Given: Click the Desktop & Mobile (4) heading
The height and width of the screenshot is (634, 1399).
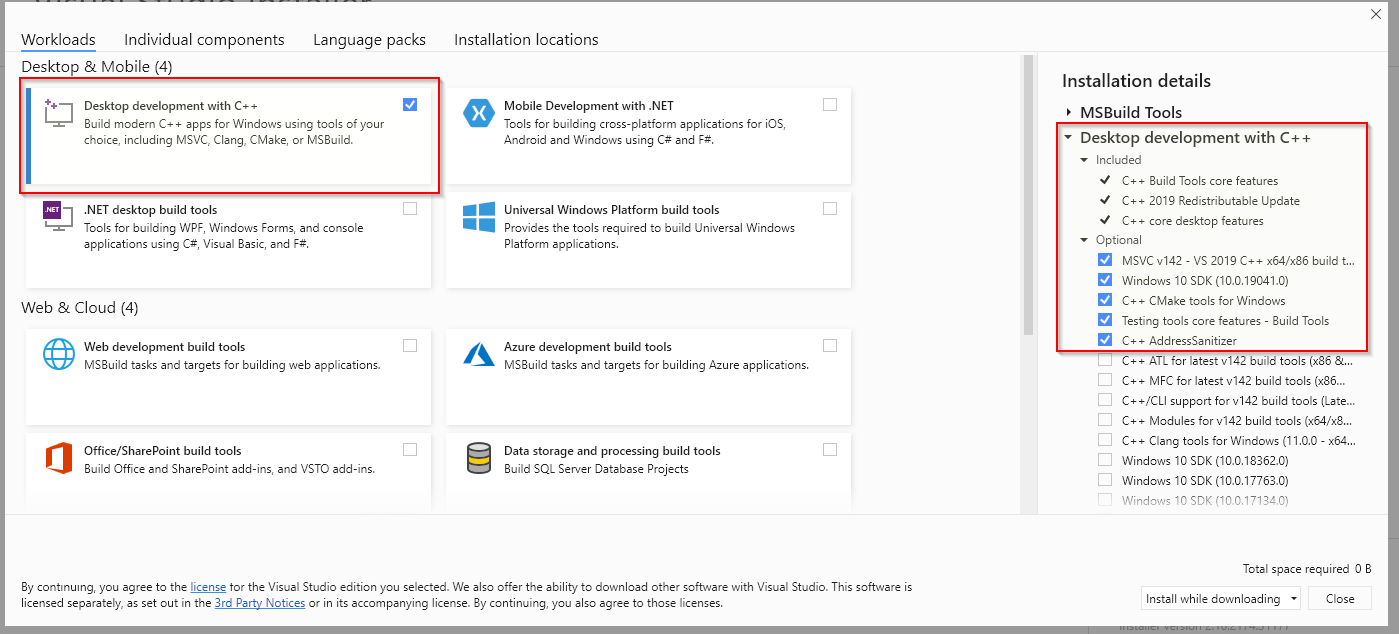Looking at the screenshot, I should 97,67.
